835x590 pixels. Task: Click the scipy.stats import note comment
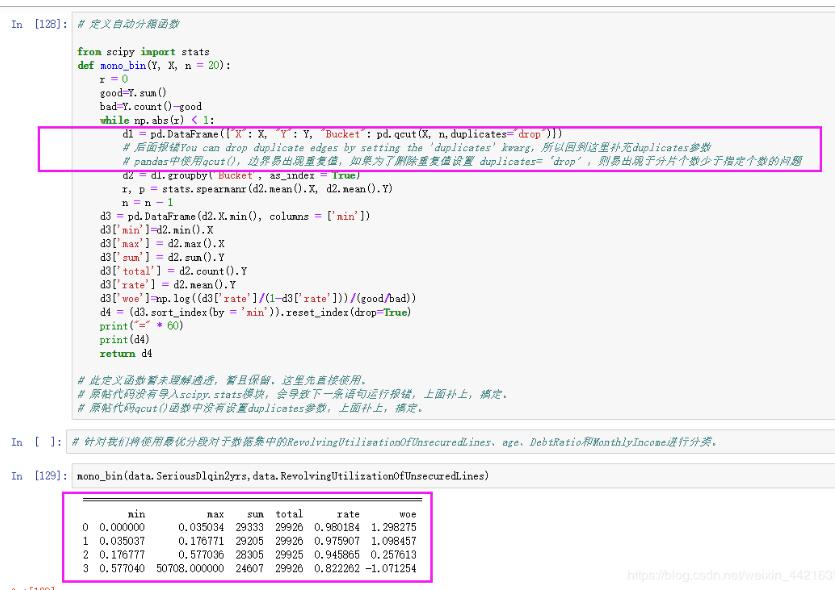(292, 395)
